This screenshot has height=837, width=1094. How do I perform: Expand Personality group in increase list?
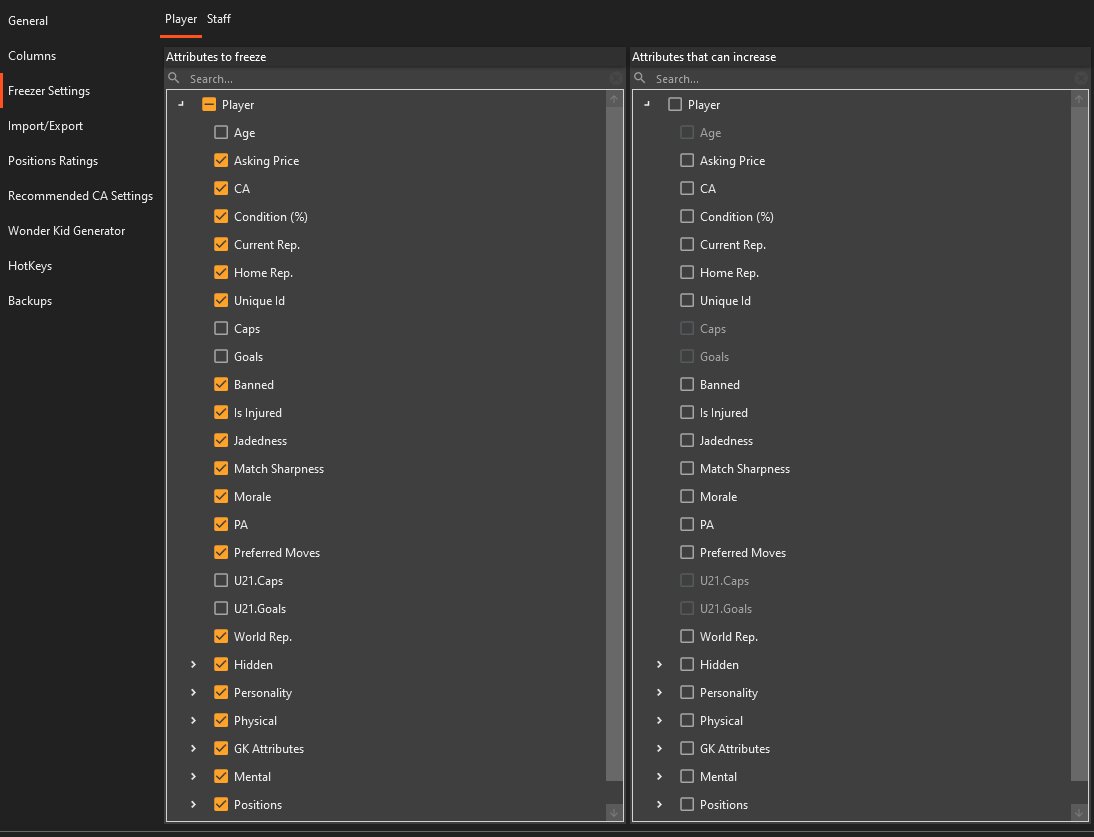[x=659, y=692]
